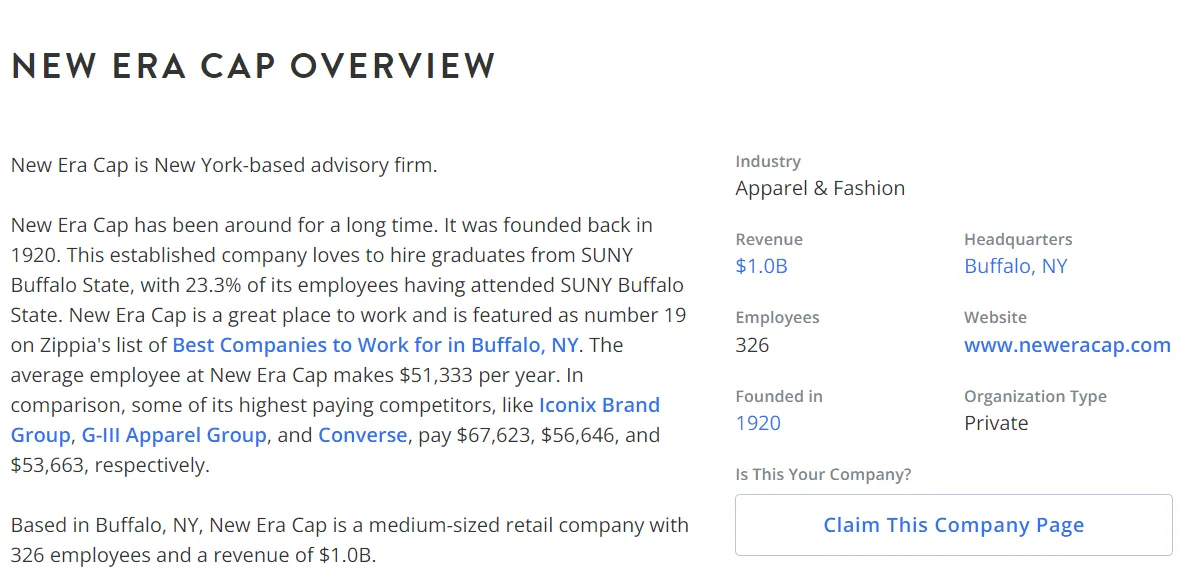Click the New York-based advisory firm sentence

(224, 165)
